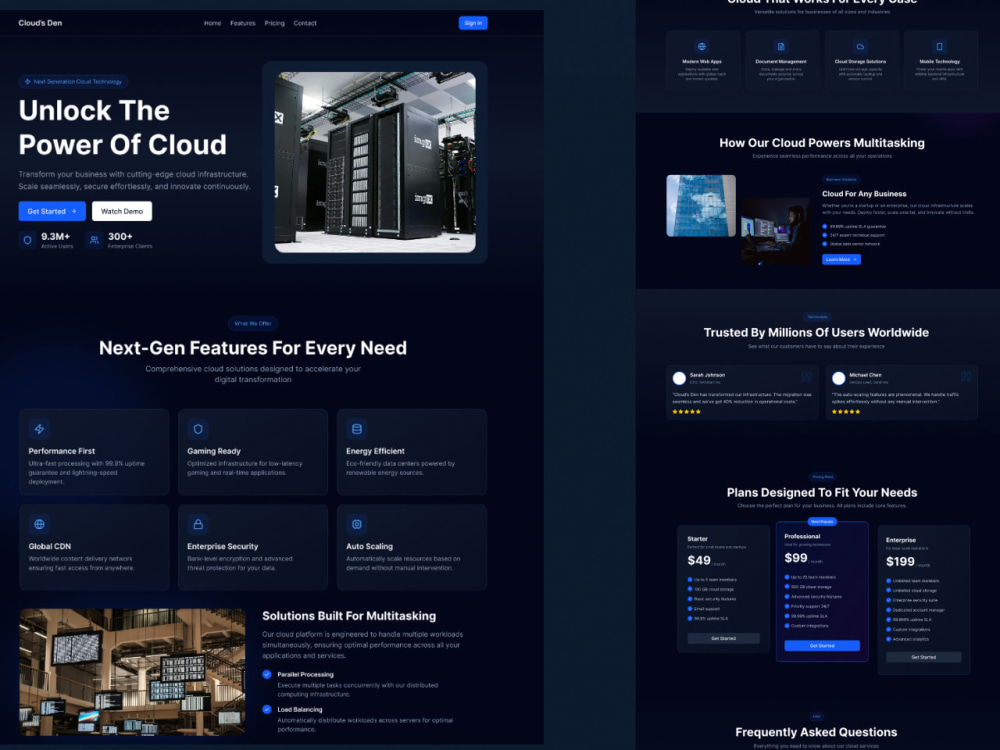Click the Next Generation Cloud Technology badge

73,82
